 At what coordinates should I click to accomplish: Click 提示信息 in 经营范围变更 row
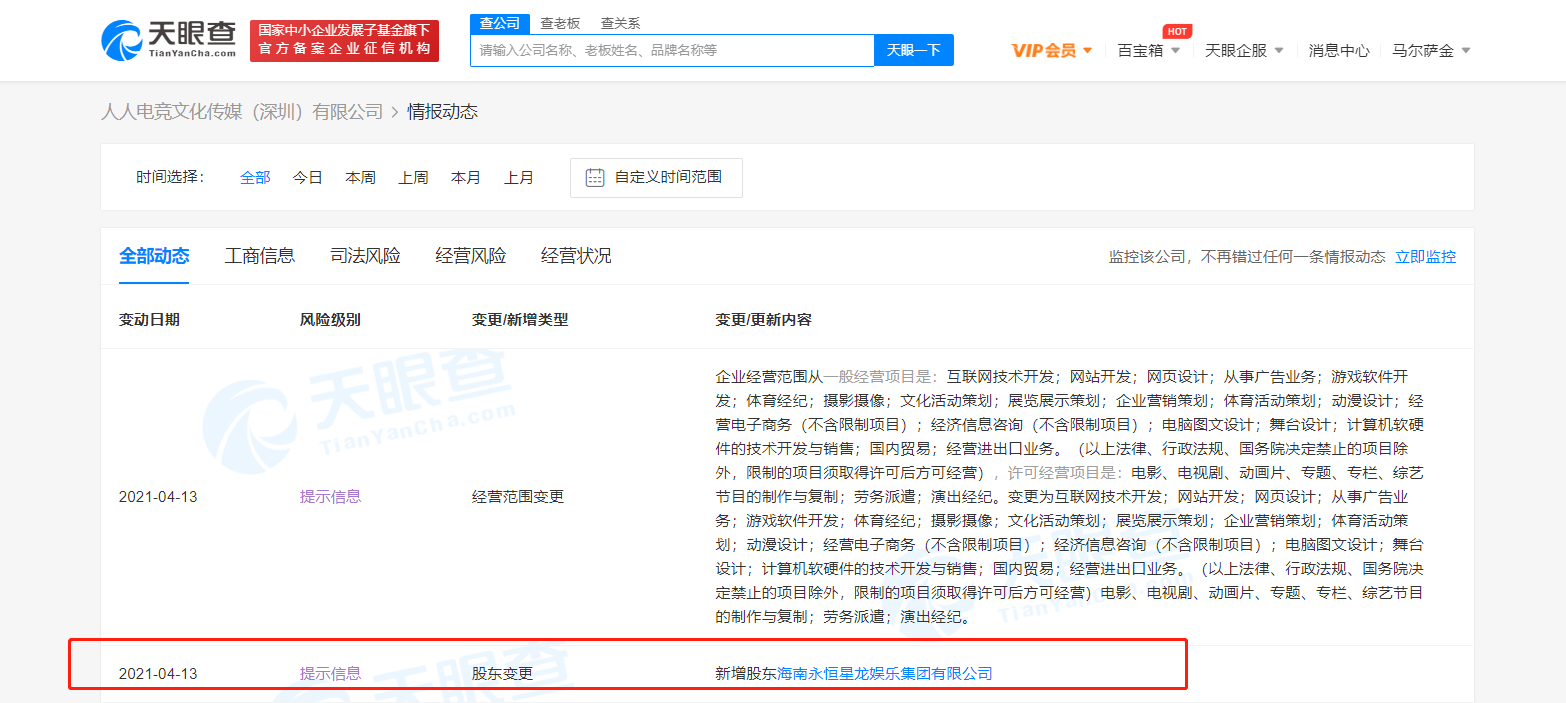(330, 497)
